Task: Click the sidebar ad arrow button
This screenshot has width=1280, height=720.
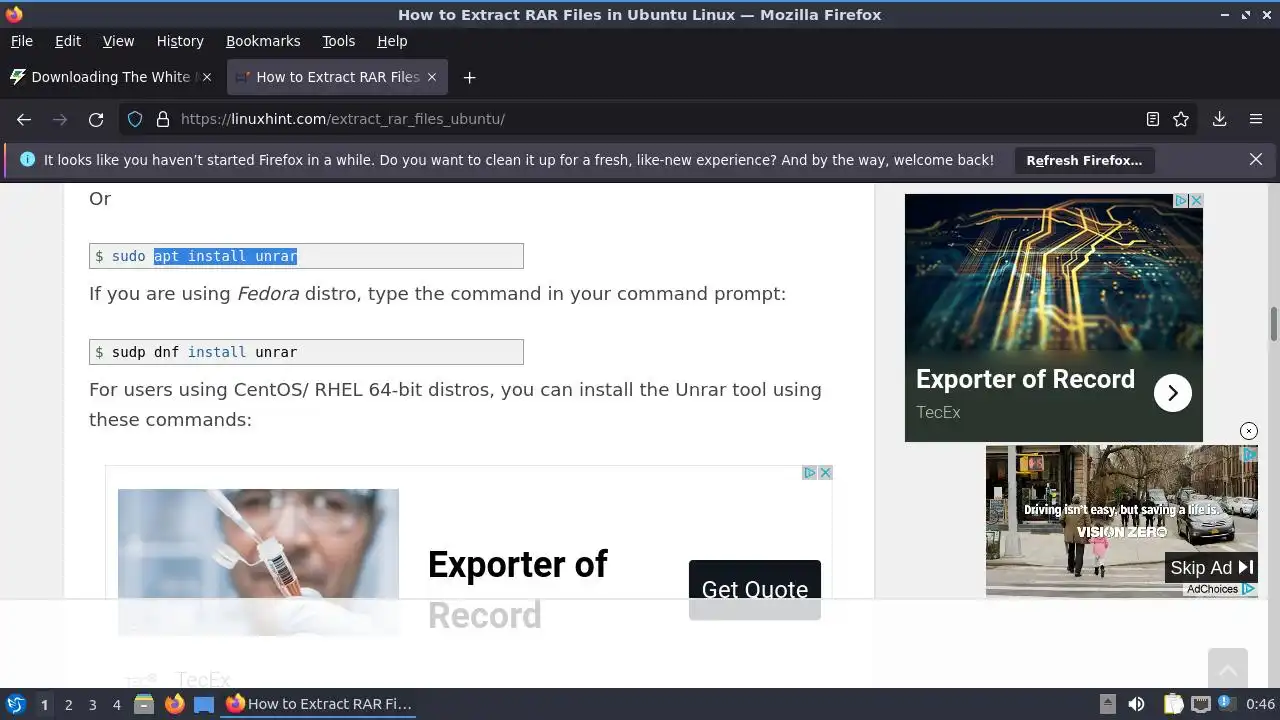Action: (x=1173, y=393)
